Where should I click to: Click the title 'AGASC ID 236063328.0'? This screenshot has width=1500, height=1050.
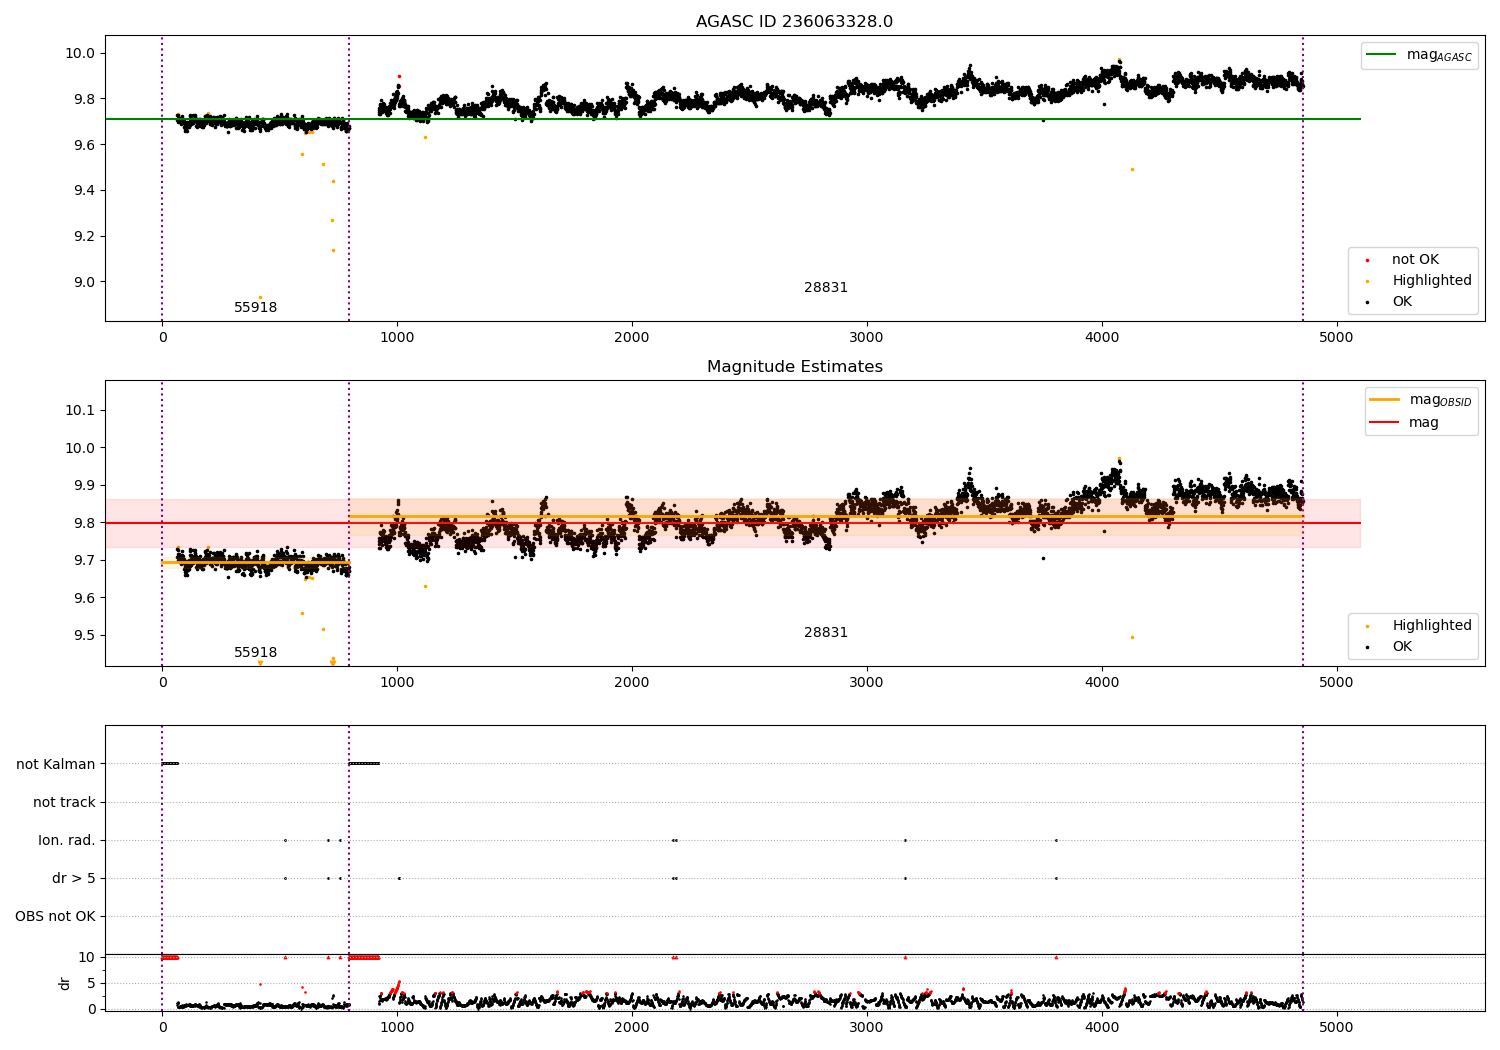(x=794, y=22)
